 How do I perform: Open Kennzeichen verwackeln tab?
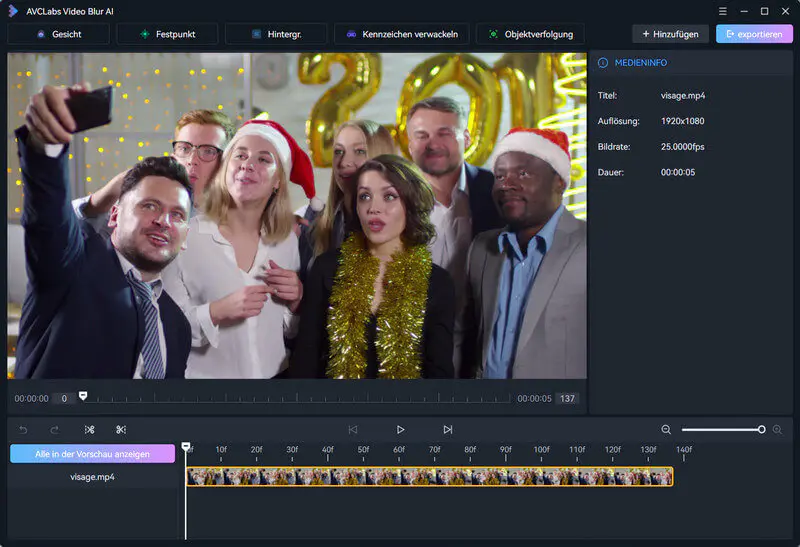tap(402, 34)
